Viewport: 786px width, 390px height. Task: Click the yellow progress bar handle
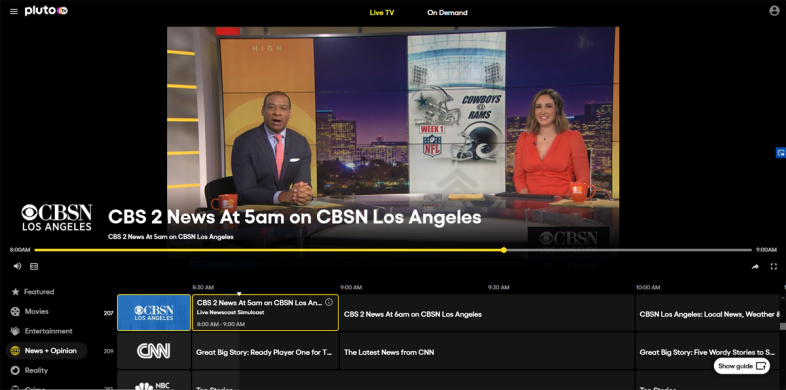click(503, 250)
